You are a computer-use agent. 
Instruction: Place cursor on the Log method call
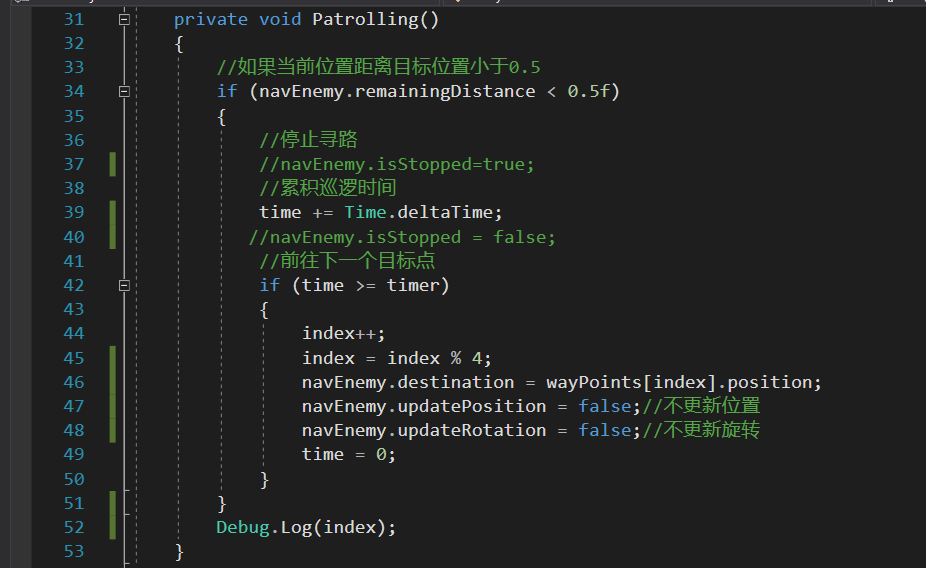296,527
